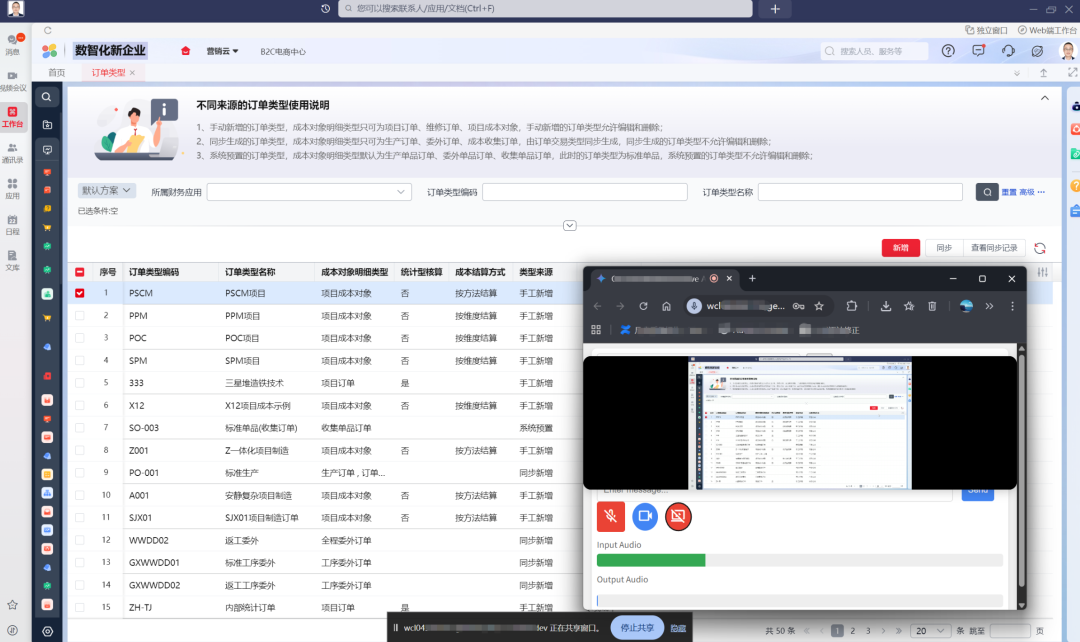Click the refresh icon beside 直接同步记录
The height and width of the screenshot is (642, 1080).
tap(1040, 248)
